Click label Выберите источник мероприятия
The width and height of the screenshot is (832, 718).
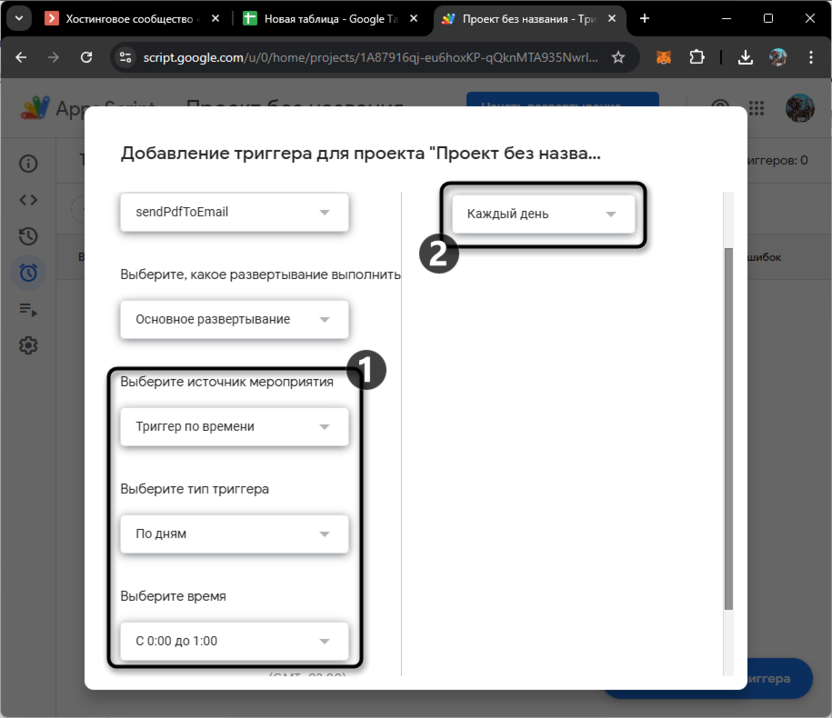pos(227,382)
